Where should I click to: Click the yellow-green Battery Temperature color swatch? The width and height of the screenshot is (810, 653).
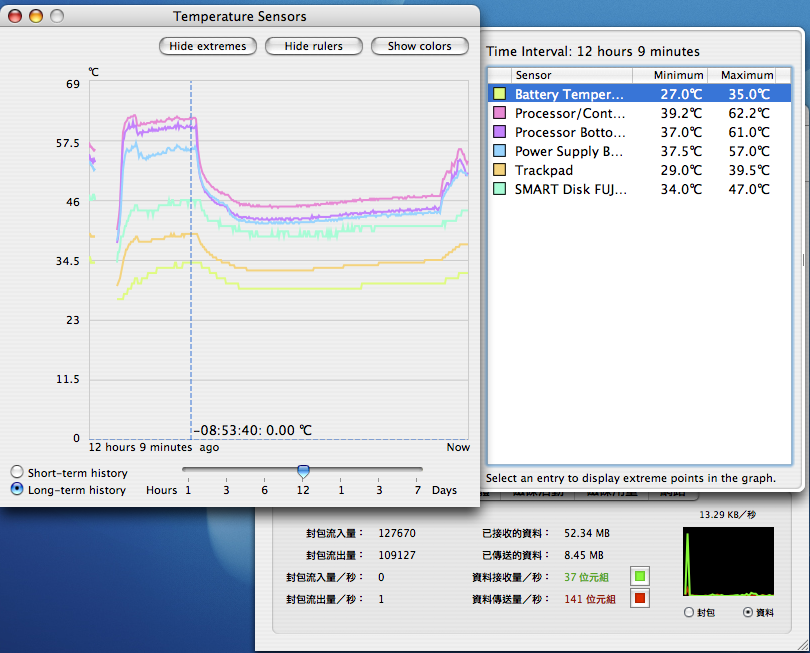tap(500, 94)
